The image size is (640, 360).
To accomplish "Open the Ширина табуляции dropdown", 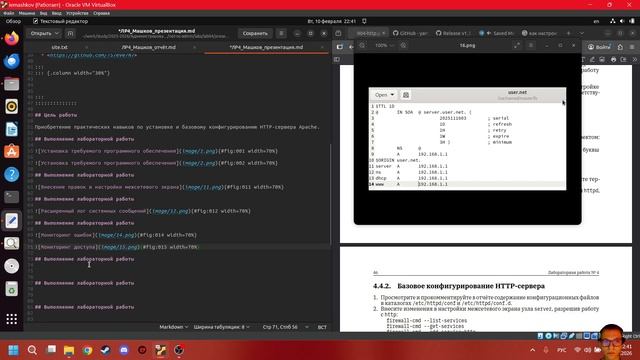I will pos(222,327).
